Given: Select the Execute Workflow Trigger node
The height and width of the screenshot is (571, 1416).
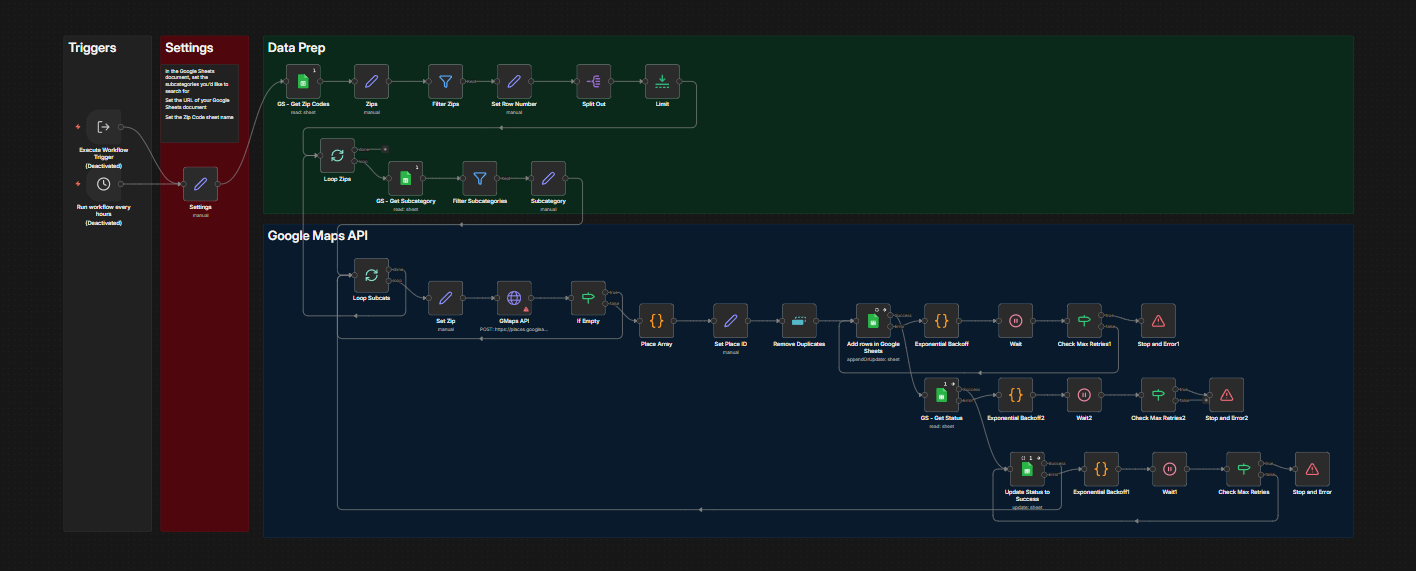Looking at the screenshot, I should tap(102, 127).
